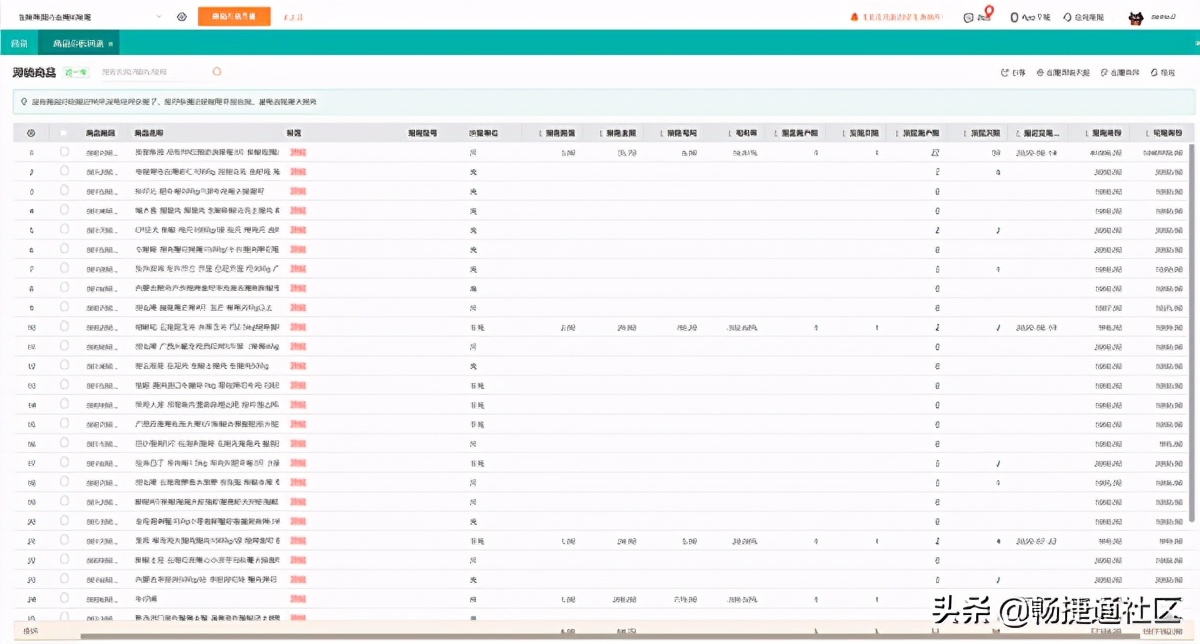The width and height of the screenshot is (1200, 644).
Task: Click the orange search icon beside the search field
Action: tap(217, 72)
